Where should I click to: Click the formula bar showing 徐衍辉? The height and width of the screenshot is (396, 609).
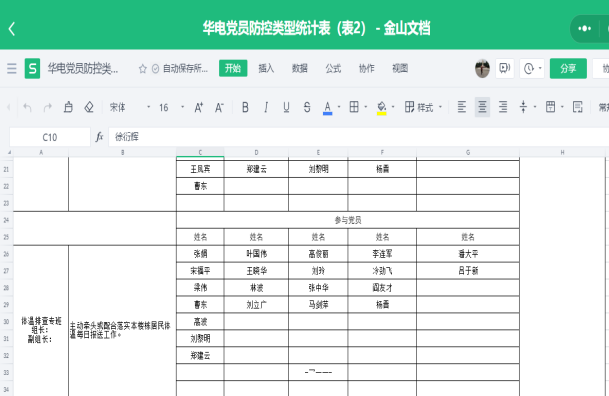tap(358, 137)
